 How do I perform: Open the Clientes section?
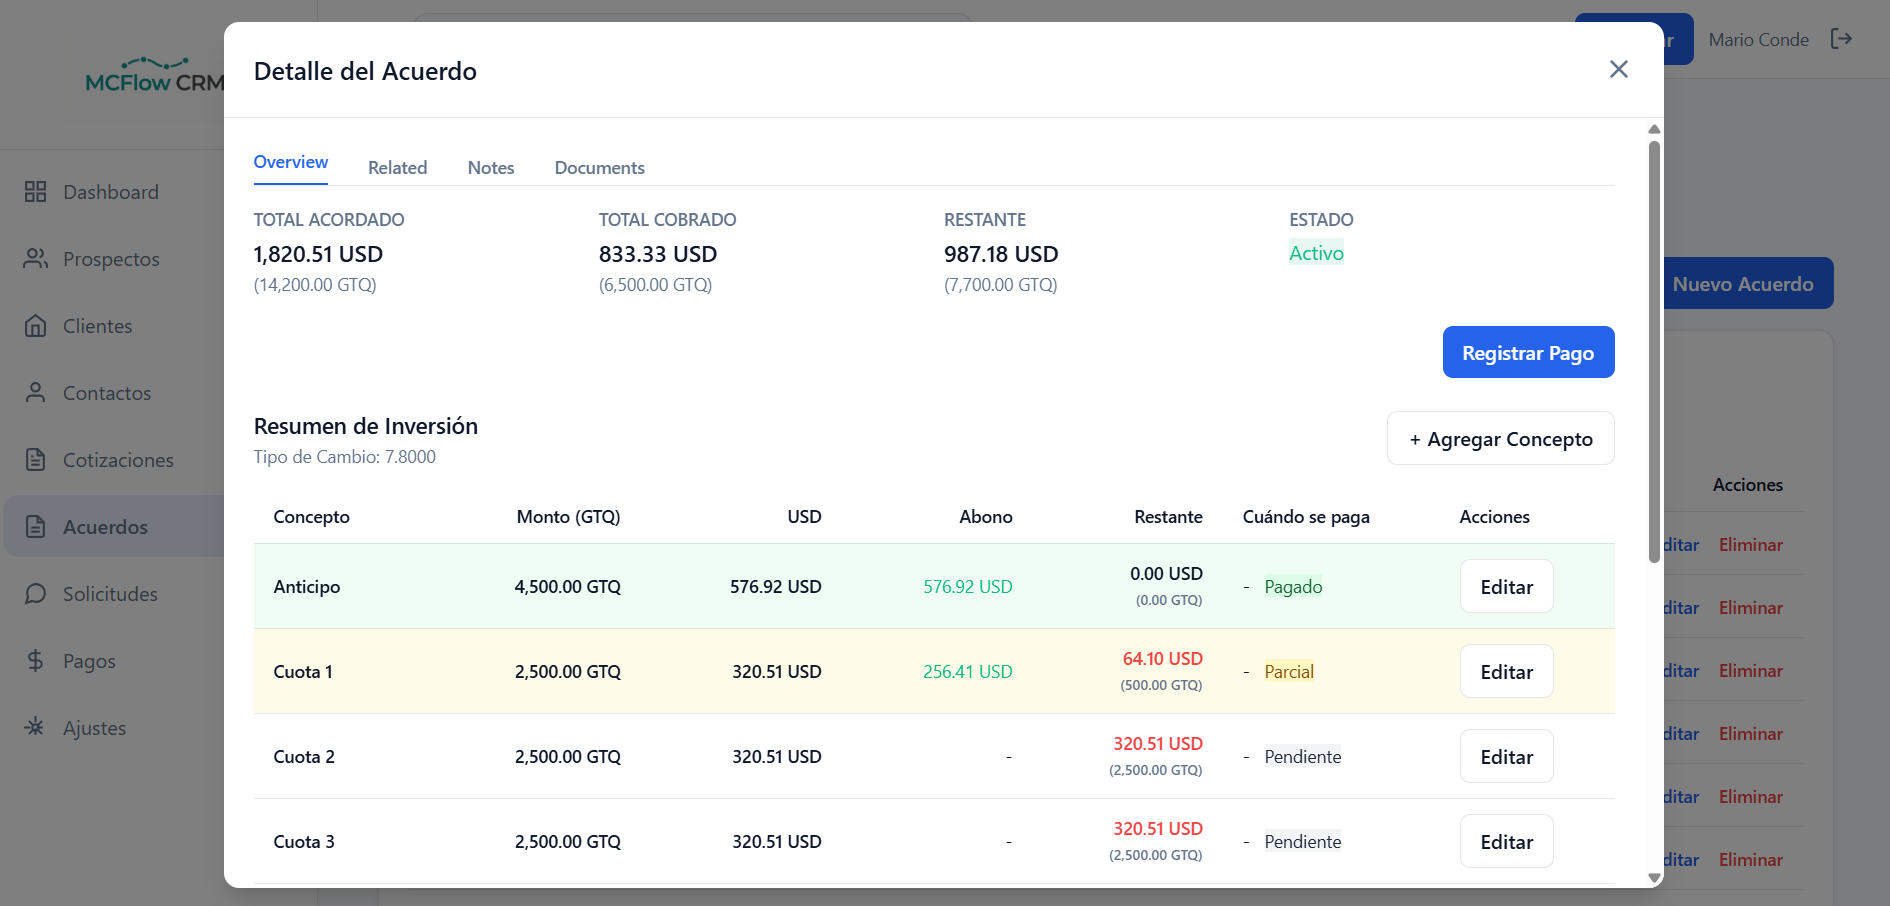[97, 325]
